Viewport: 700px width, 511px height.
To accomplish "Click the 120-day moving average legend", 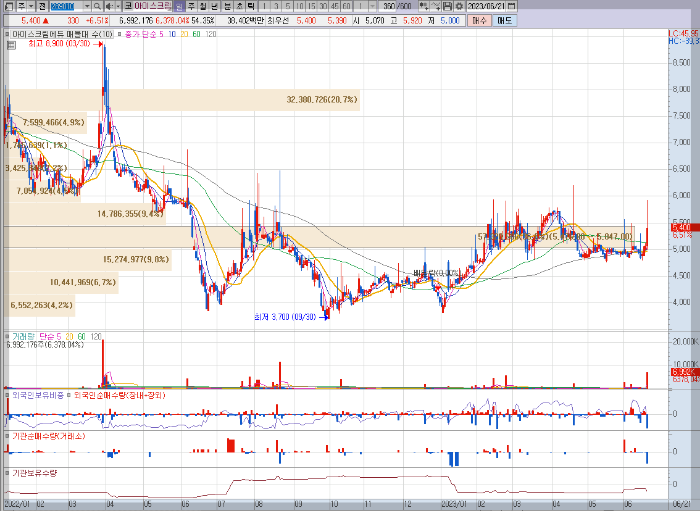I will [x=211, y=34].
